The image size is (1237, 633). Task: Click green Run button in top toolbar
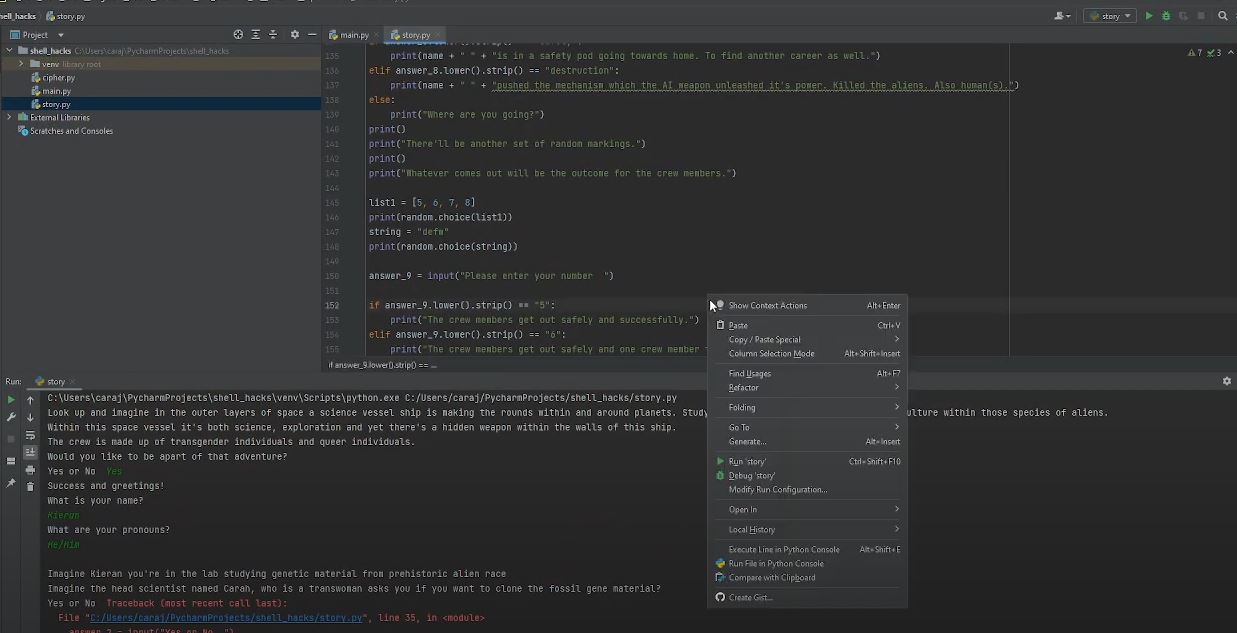1149,16
